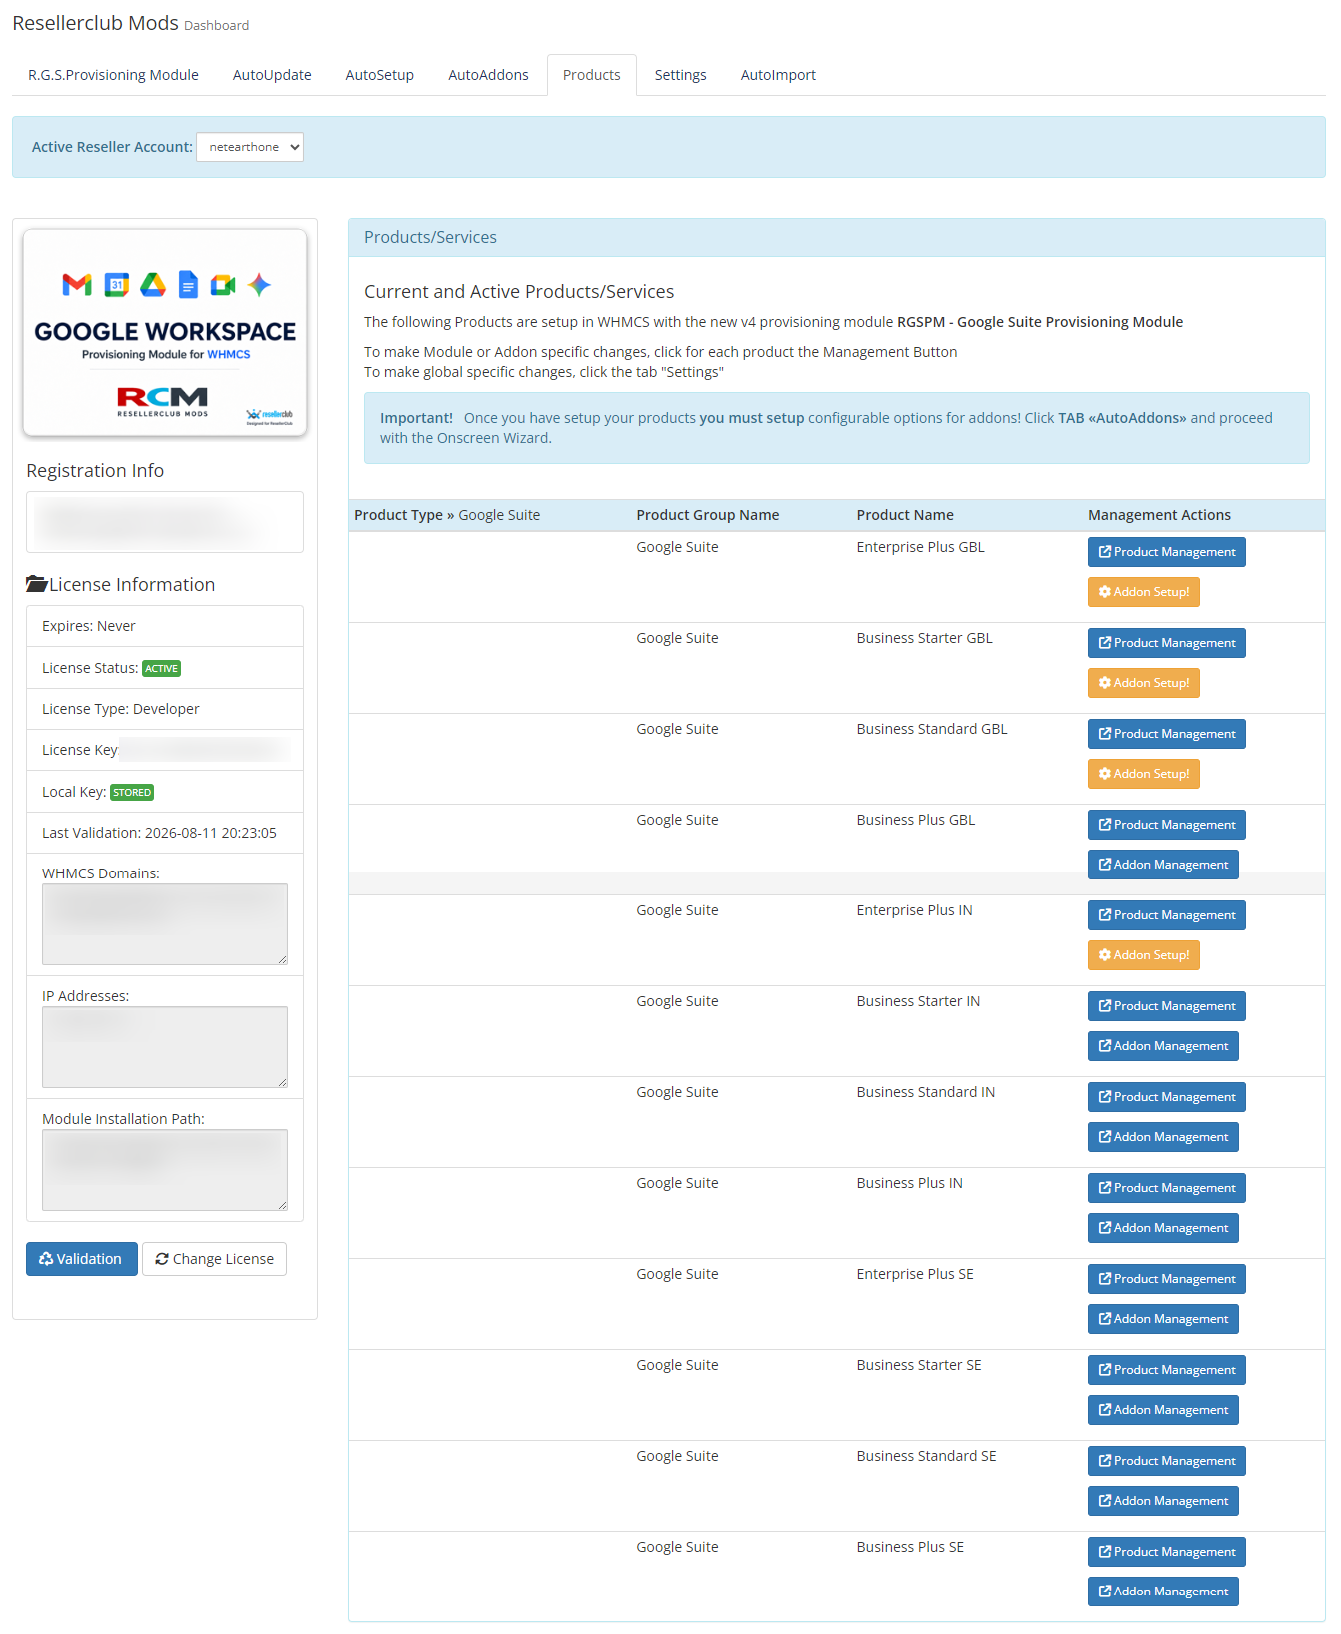The image size is (1341, 1634).
Task: Switch to the AutoUpdate tab
Action: [x=272, y=75]
